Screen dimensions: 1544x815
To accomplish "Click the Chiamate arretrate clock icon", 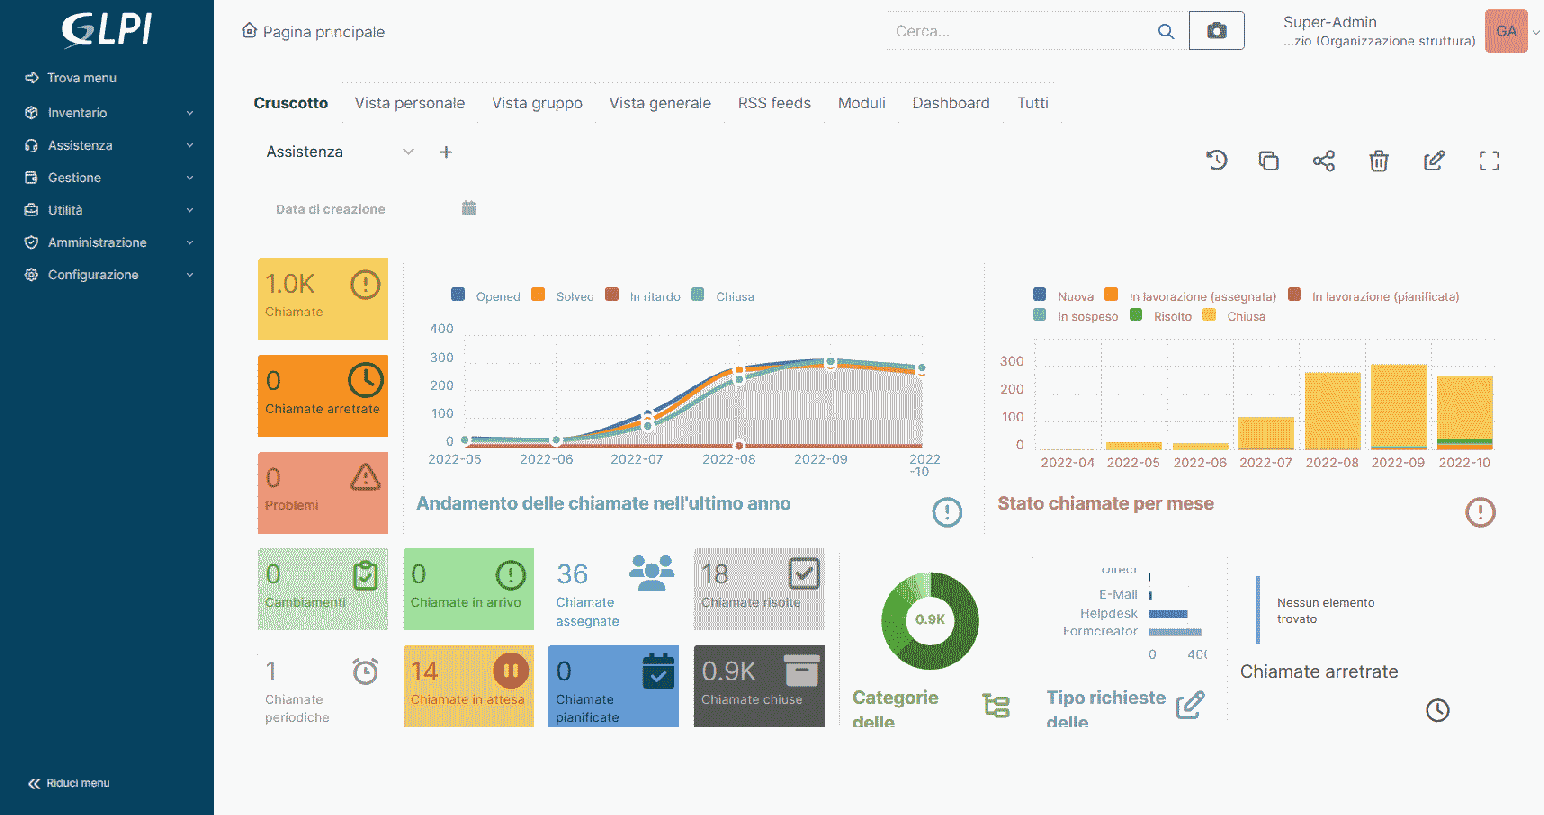I will point(1437,710).
